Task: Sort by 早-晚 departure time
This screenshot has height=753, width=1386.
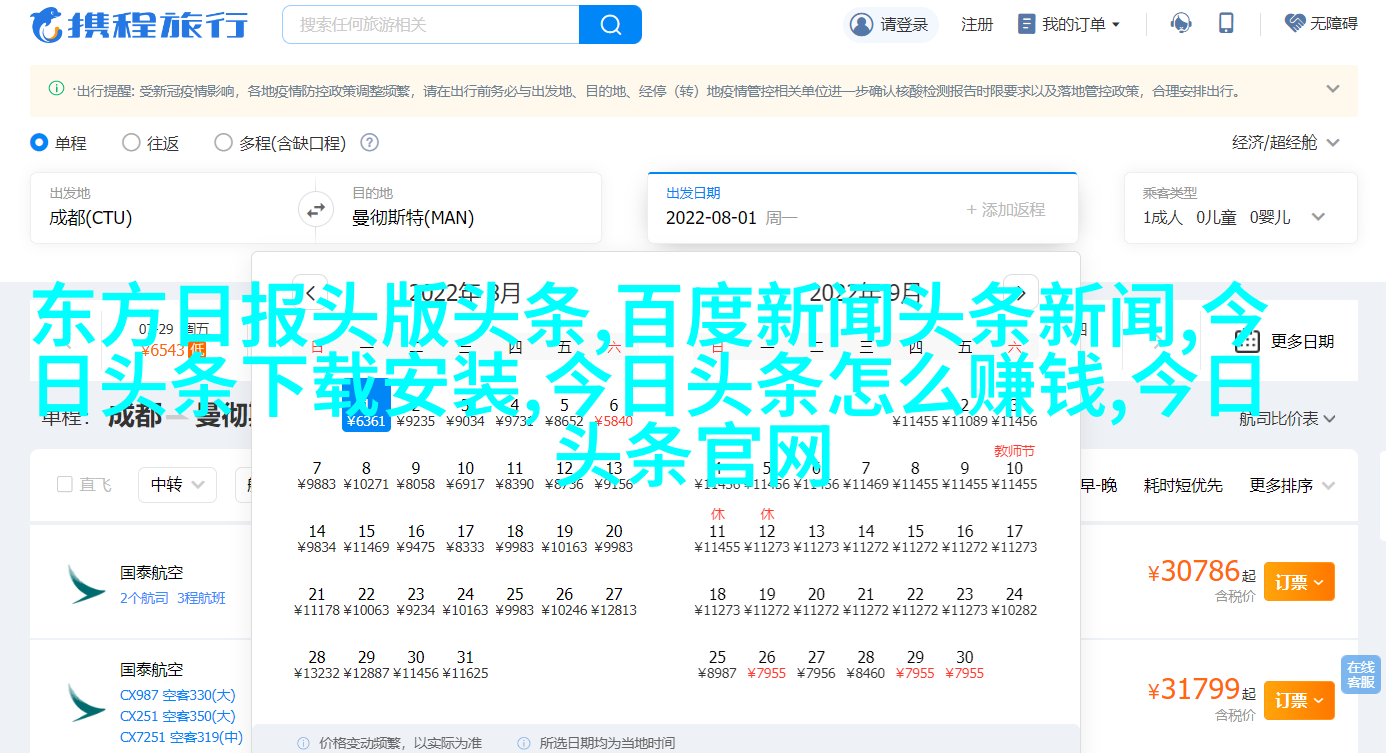Action: [1098, 485]
